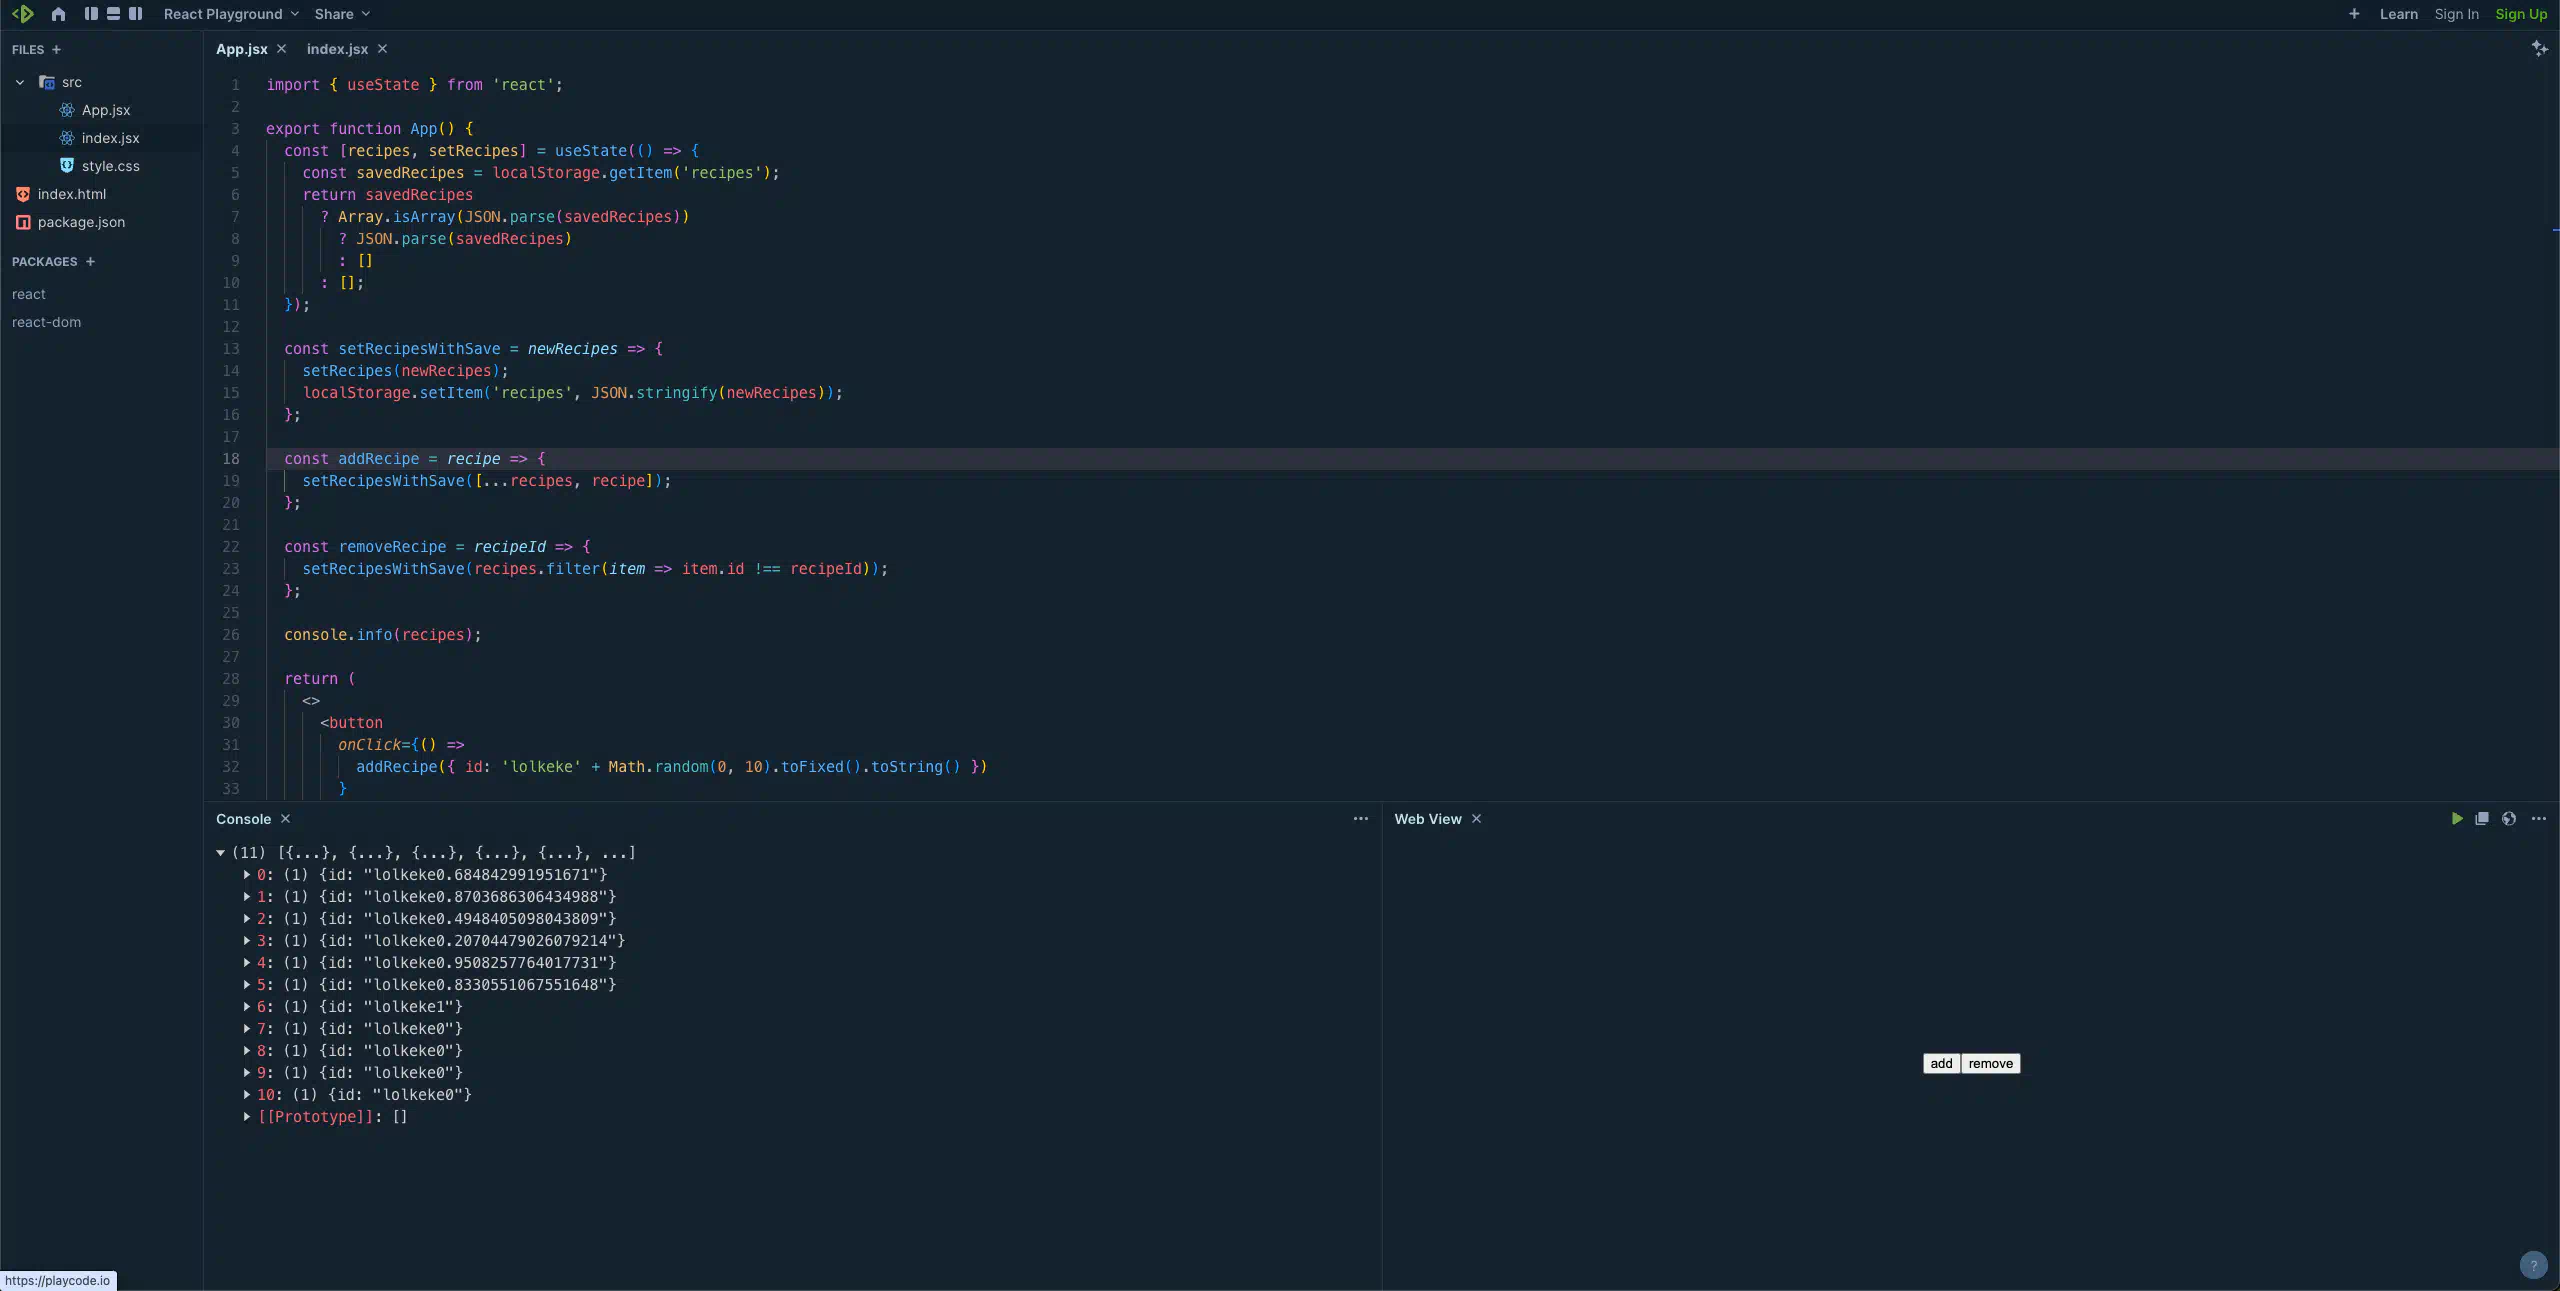Click the PlayCode logo icon

(x=22, y=14)
